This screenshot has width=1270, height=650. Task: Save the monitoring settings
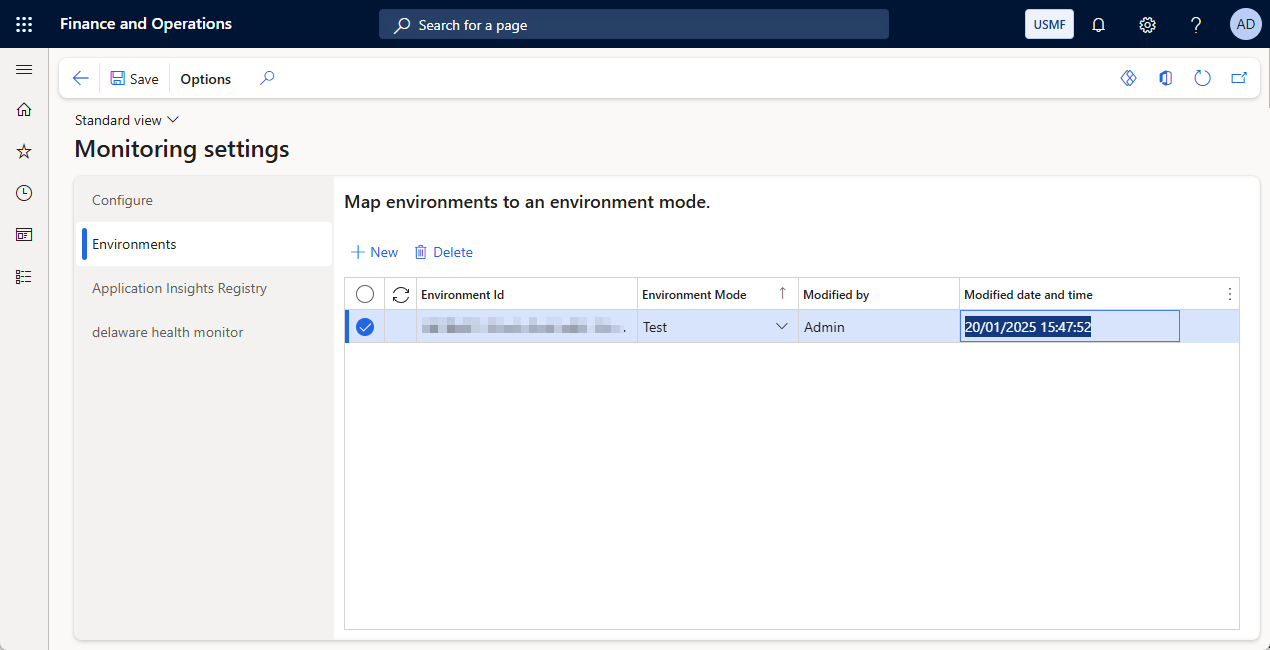(x=134, y=78)
